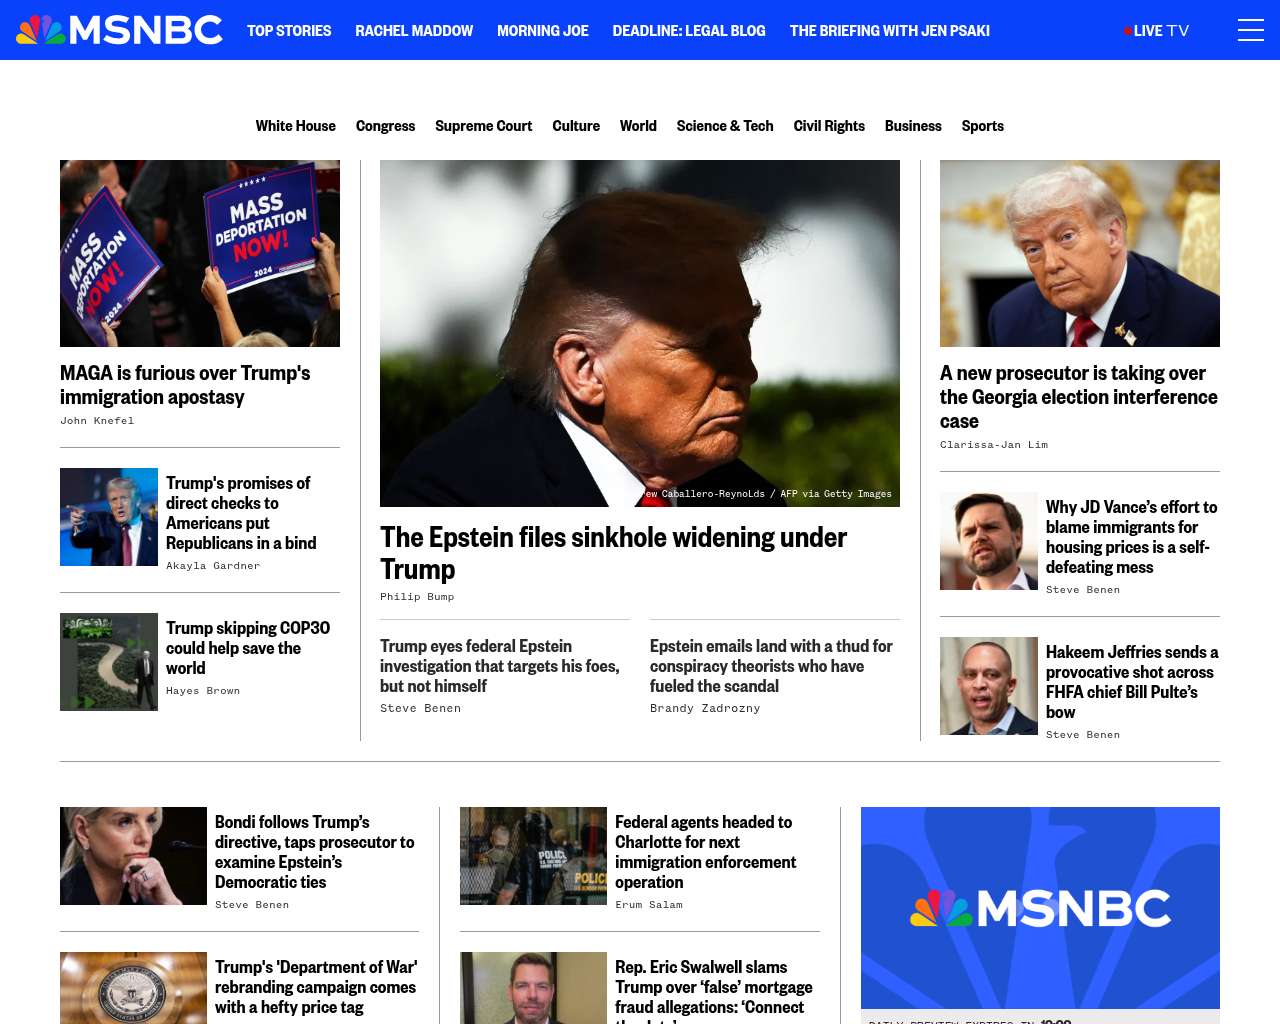Open MAGA immigration apostasy article

[185, 385]
